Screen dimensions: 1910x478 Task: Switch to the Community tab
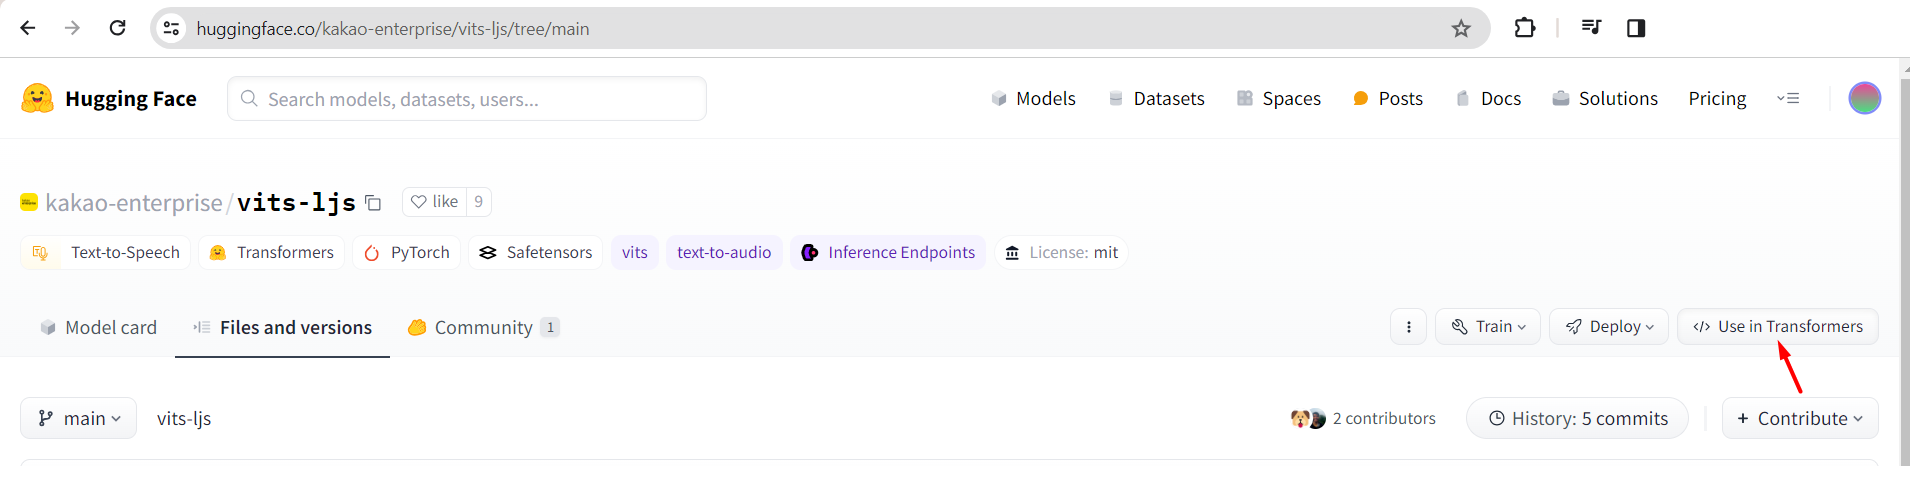tap(483, 327)
